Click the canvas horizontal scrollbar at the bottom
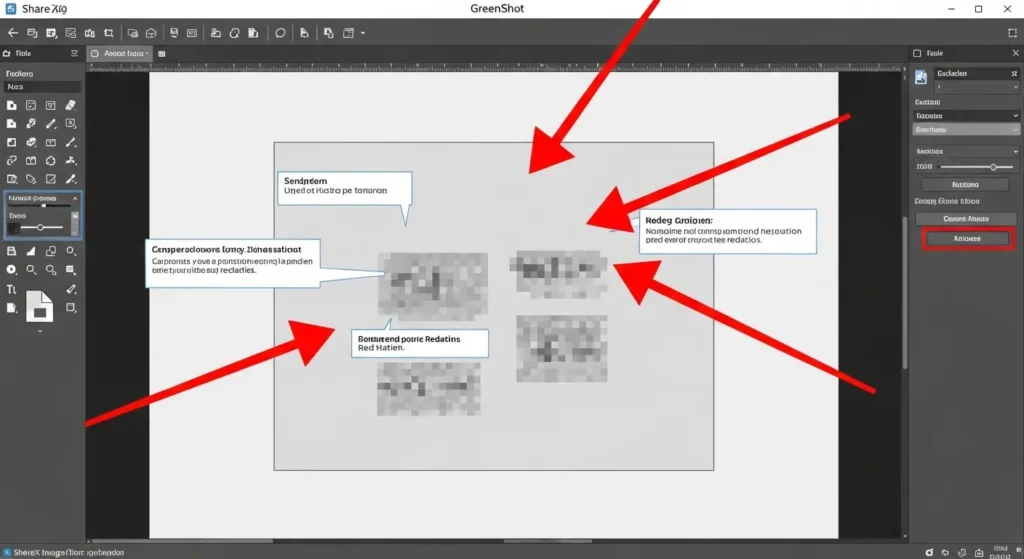1024x559 pixels. 547,541
